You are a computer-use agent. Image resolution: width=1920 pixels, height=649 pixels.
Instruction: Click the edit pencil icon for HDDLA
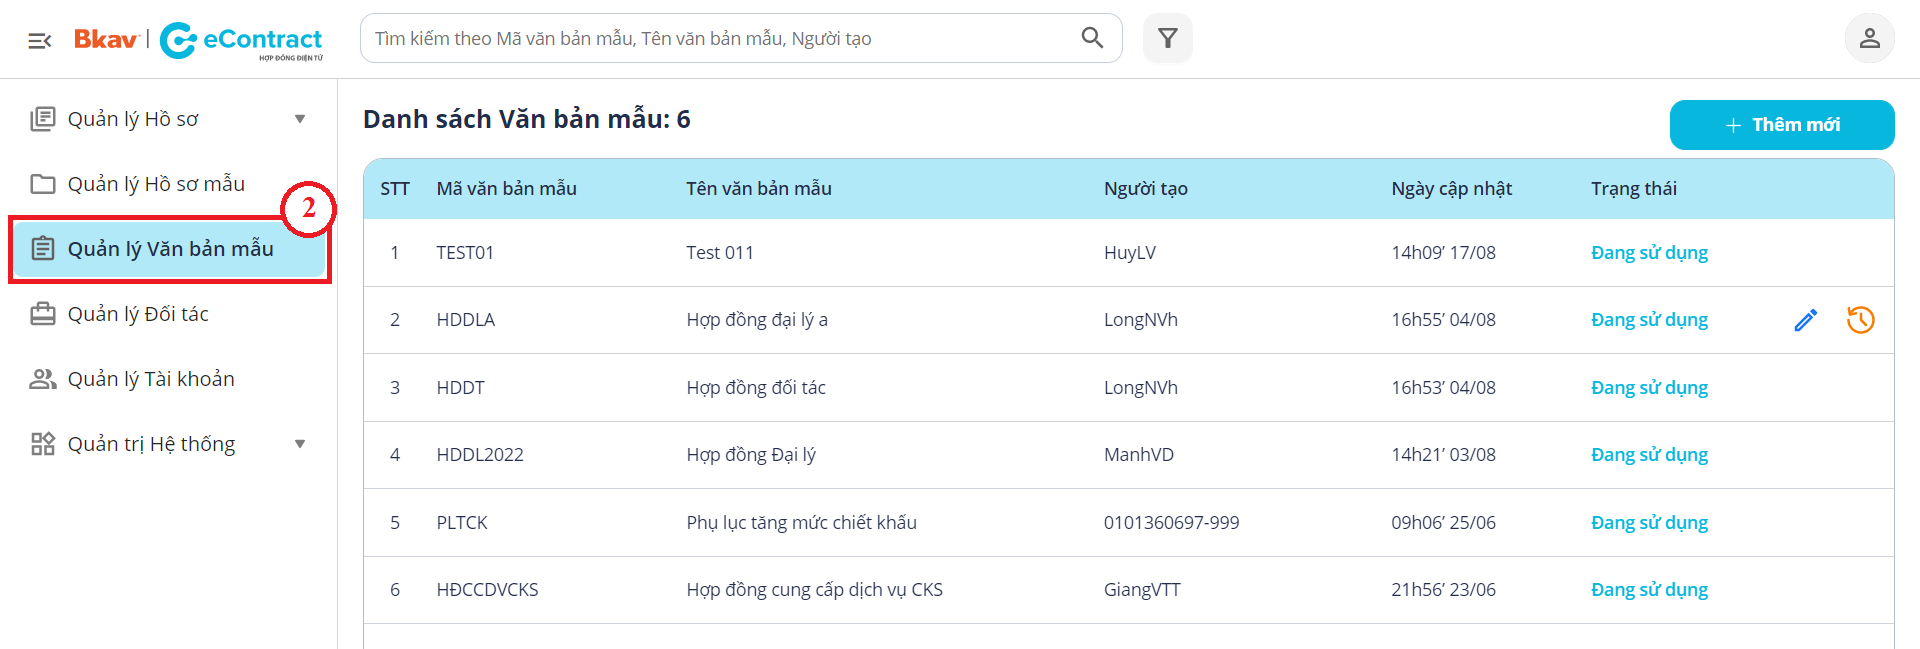click(1805, 320)
